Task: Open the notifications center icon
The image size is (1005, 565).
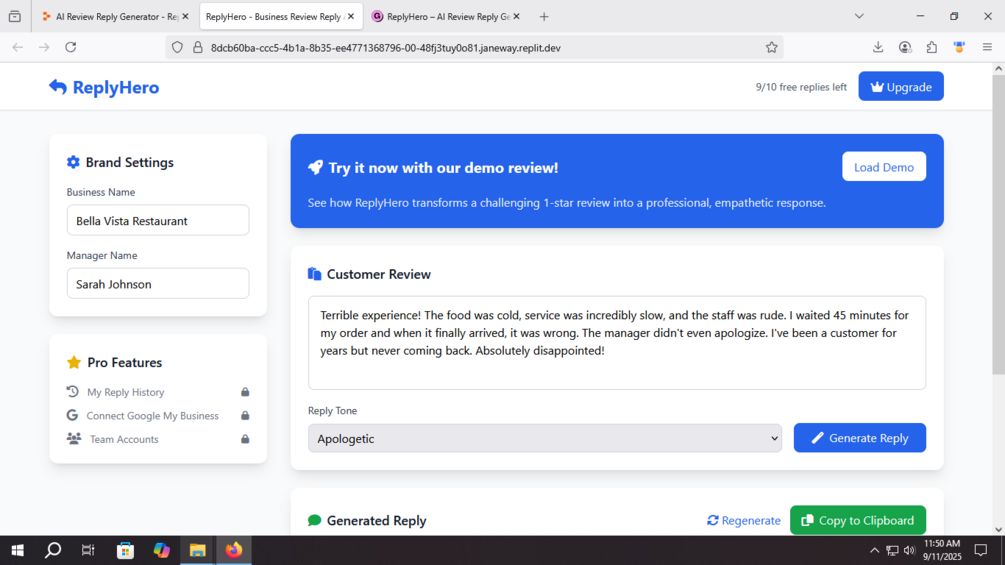Action: (981, 550)
